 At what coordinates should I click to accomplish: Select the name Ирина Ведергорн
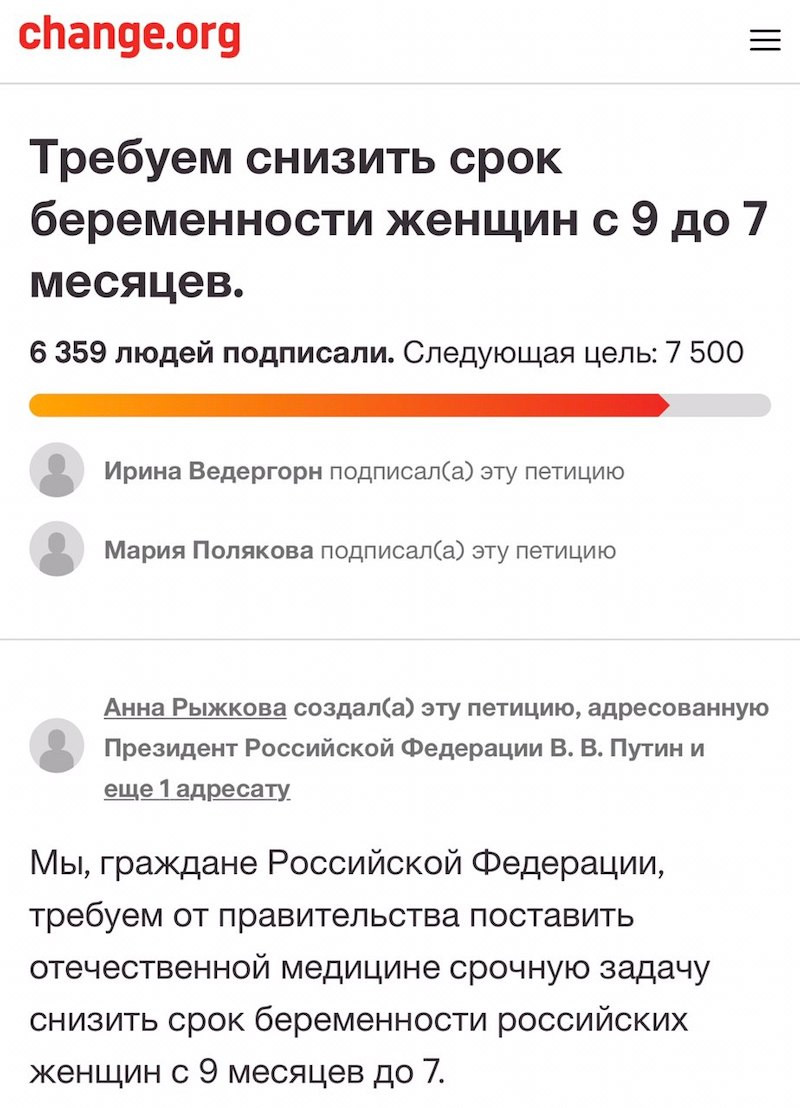213,471
